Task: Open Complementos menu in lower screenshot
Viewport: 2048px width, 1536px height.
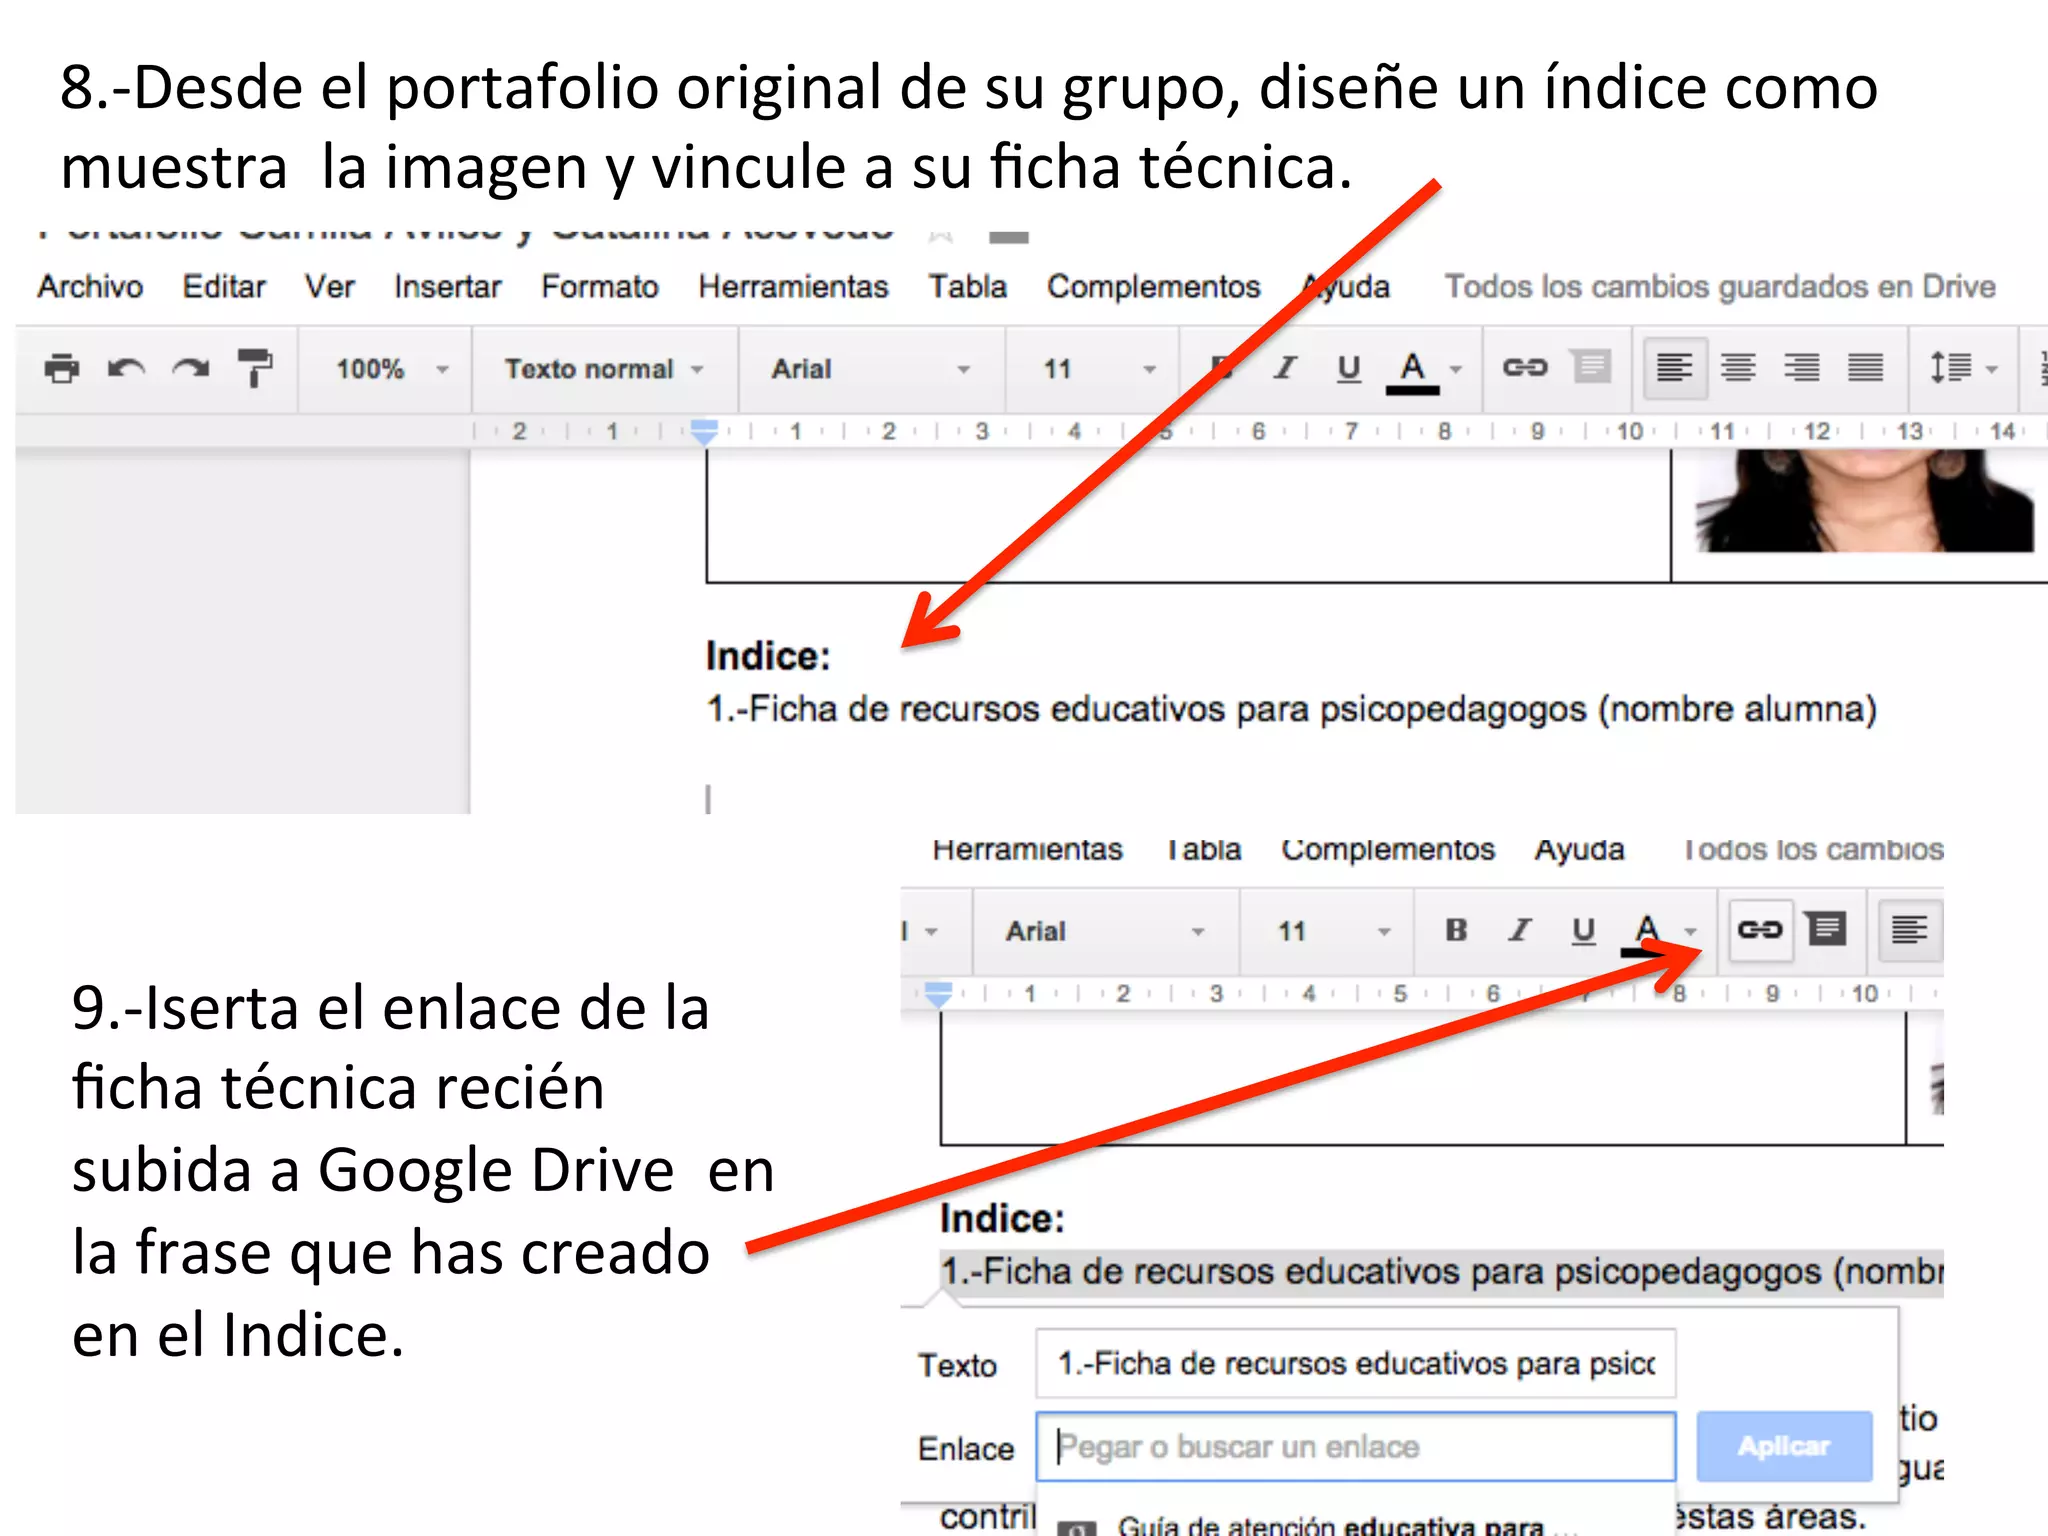Action: 1388,849
